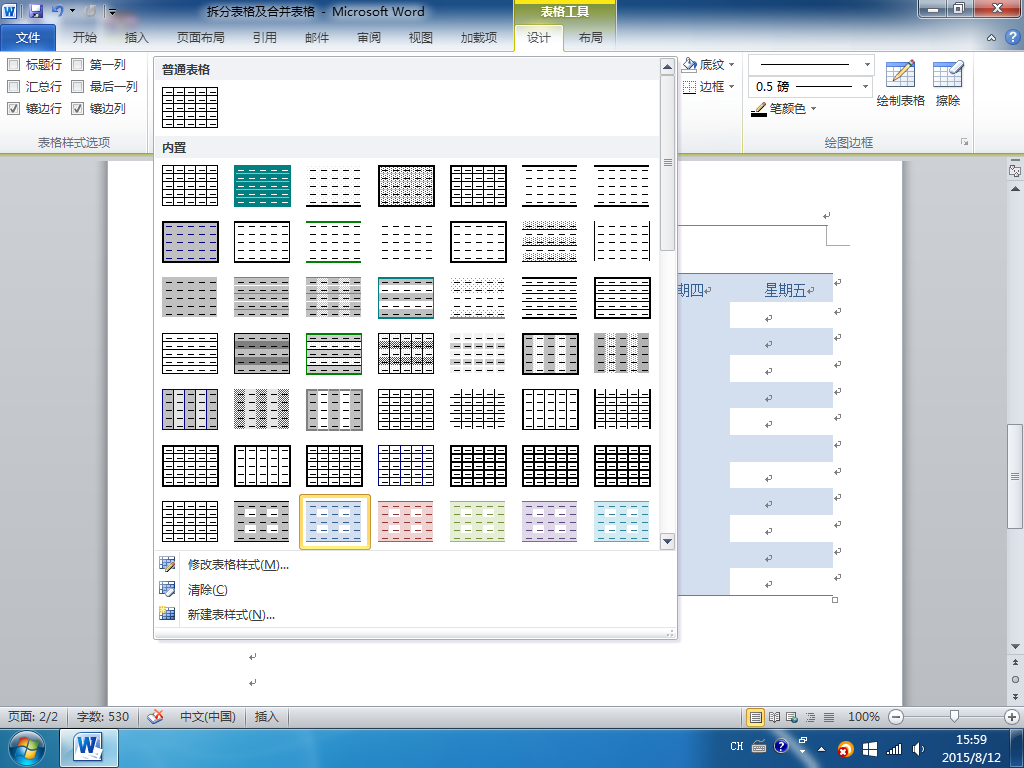This screenshot has width=1024, height=768.
Task: Click the page count 页面: 2/2 indicator
Action: pos(33,717)
